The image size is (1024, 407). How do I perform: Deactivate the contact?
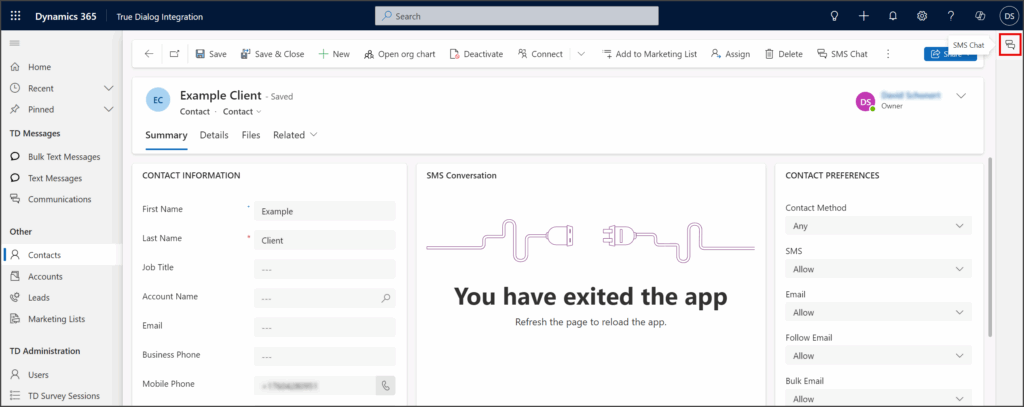click(477, 54)
